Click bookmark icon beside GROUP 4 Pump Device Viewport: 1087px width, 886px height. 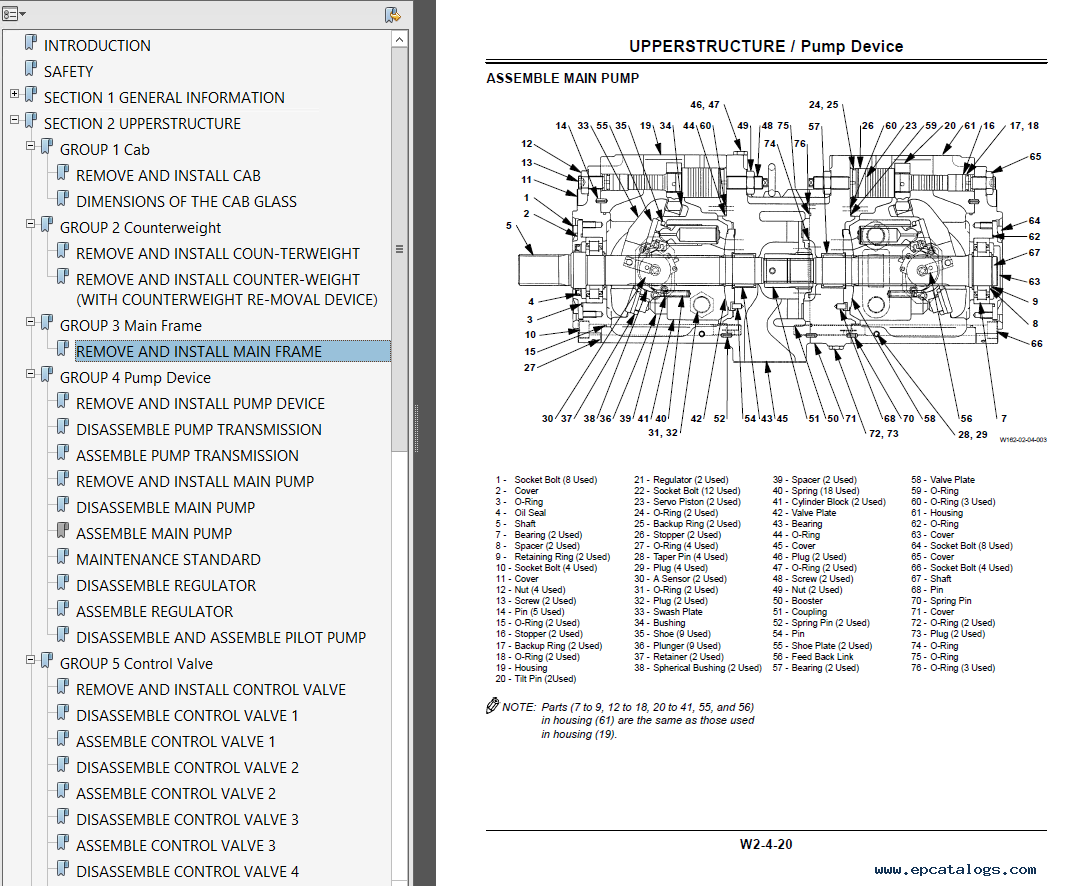[x=46, y=375]
